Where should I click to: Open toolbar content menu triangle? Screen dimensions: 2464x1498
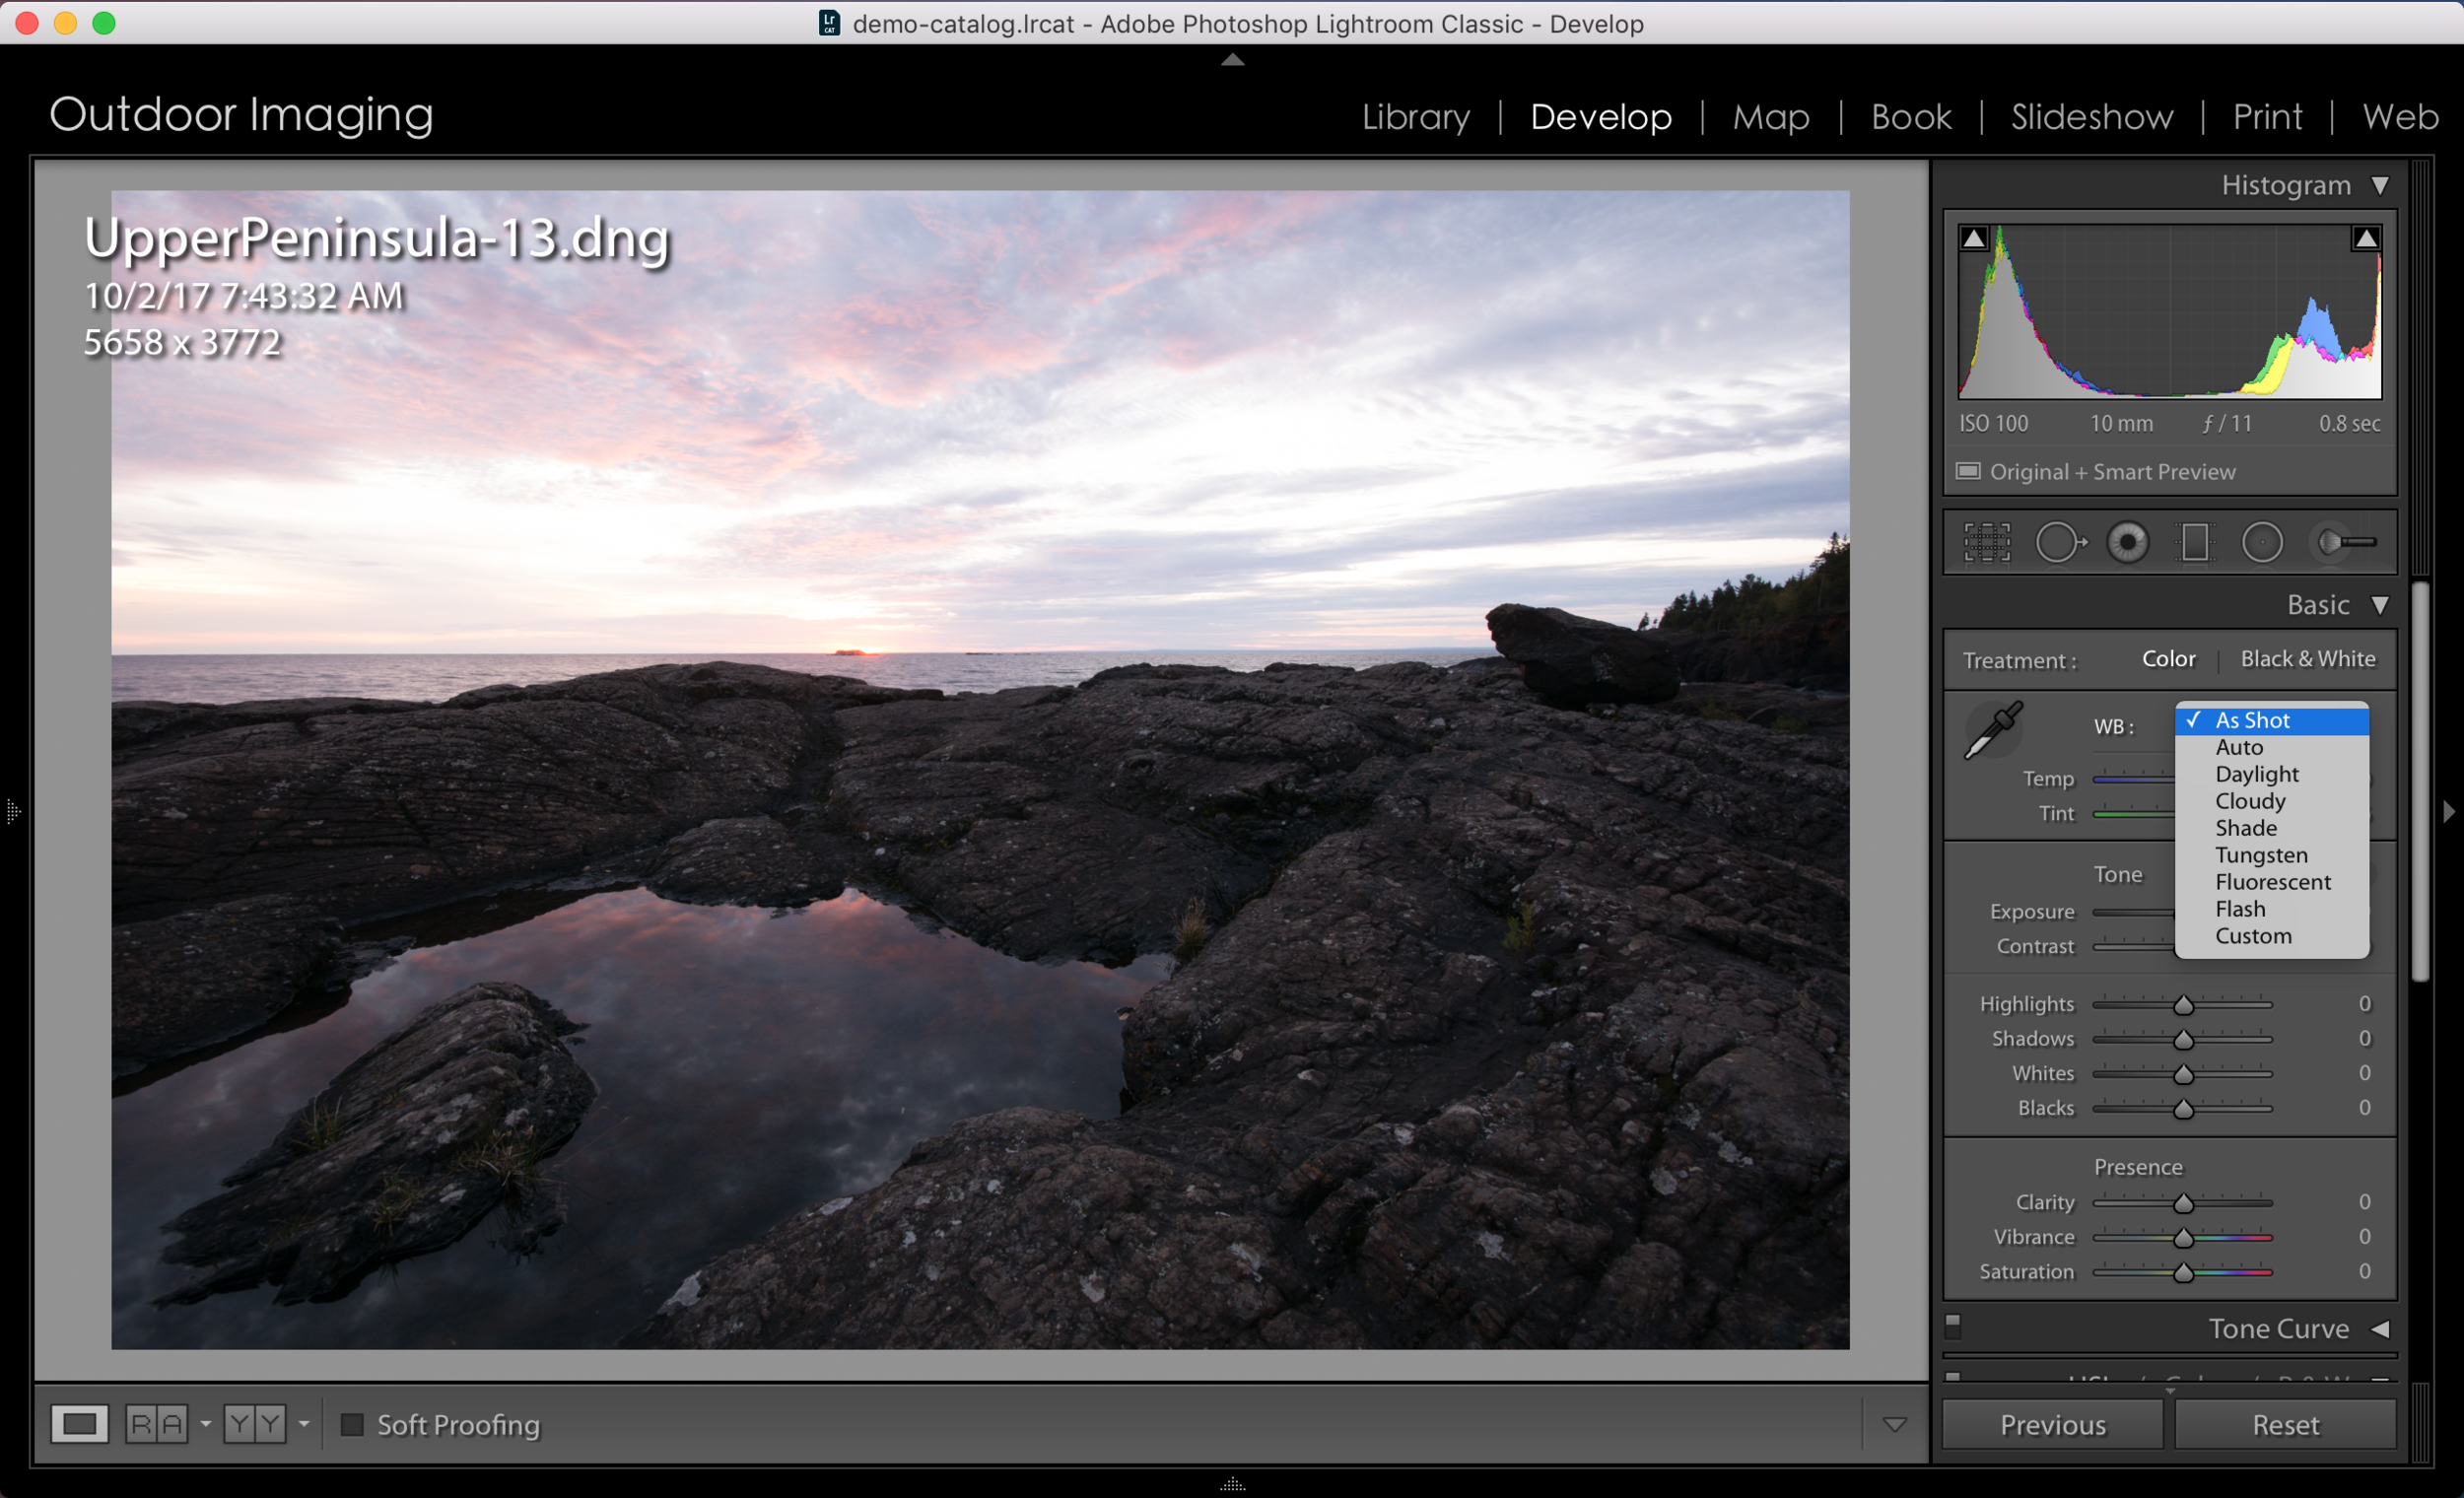(1894, 1425)
